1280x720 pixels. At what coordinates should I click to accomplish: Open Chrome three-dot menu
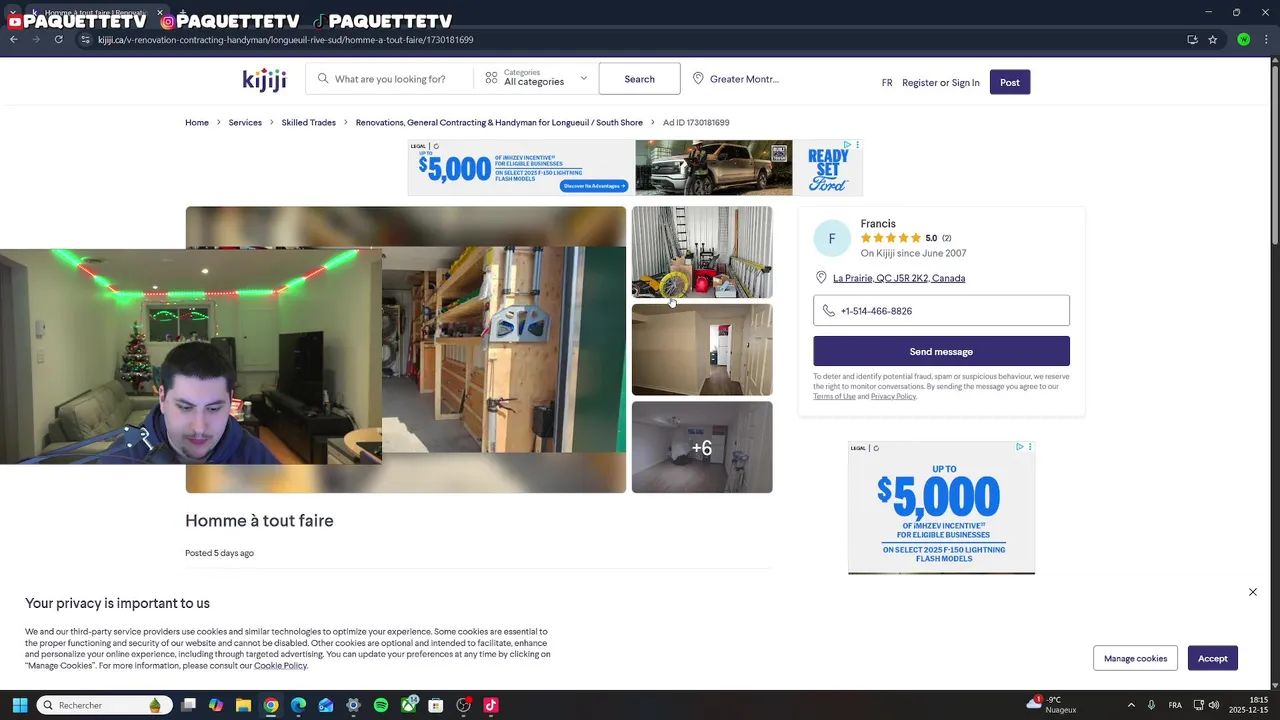tap(1265, 40)
